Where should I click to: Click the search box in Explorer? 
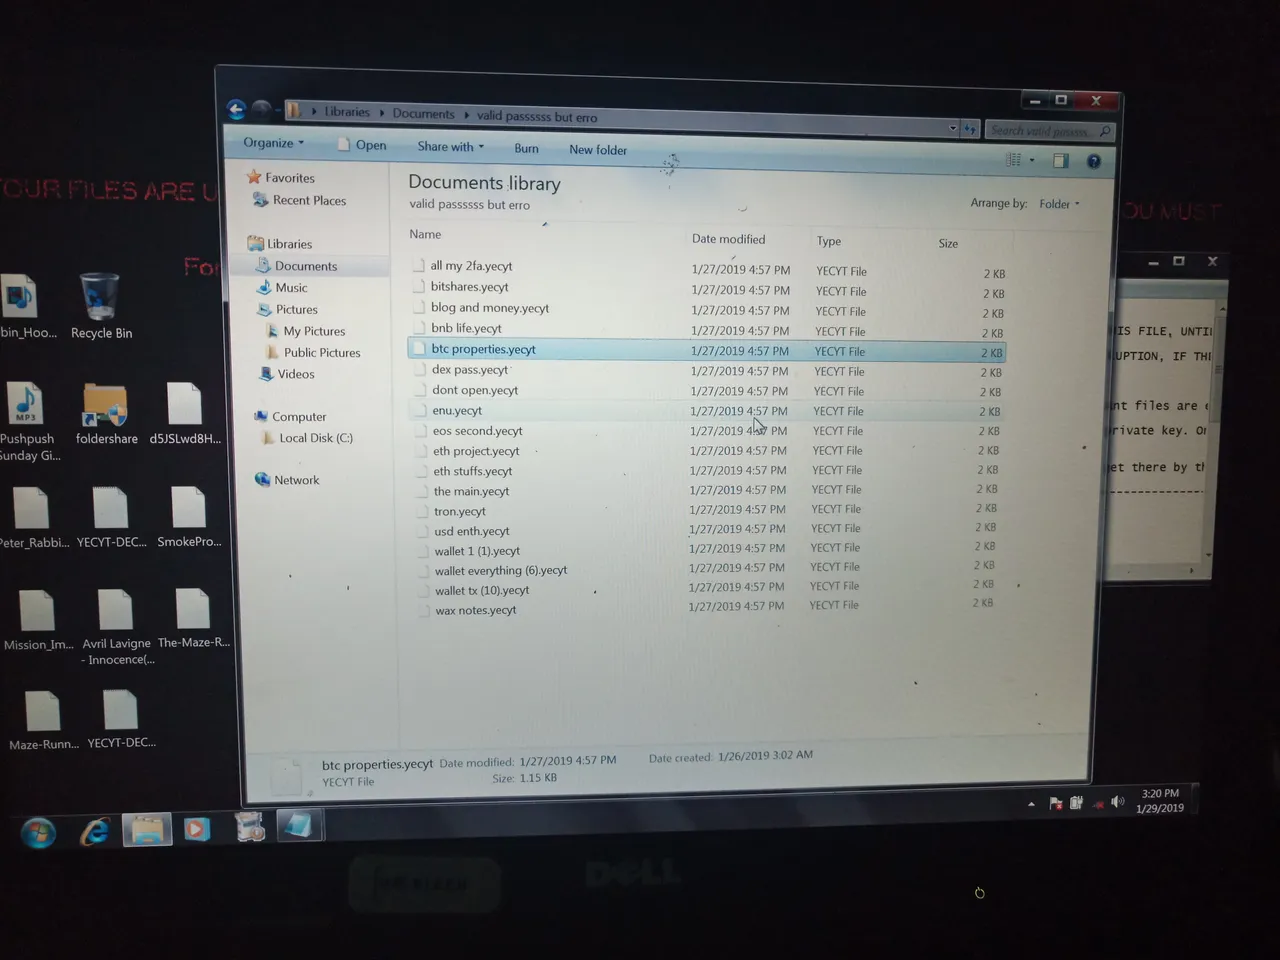coord(1049,131)
